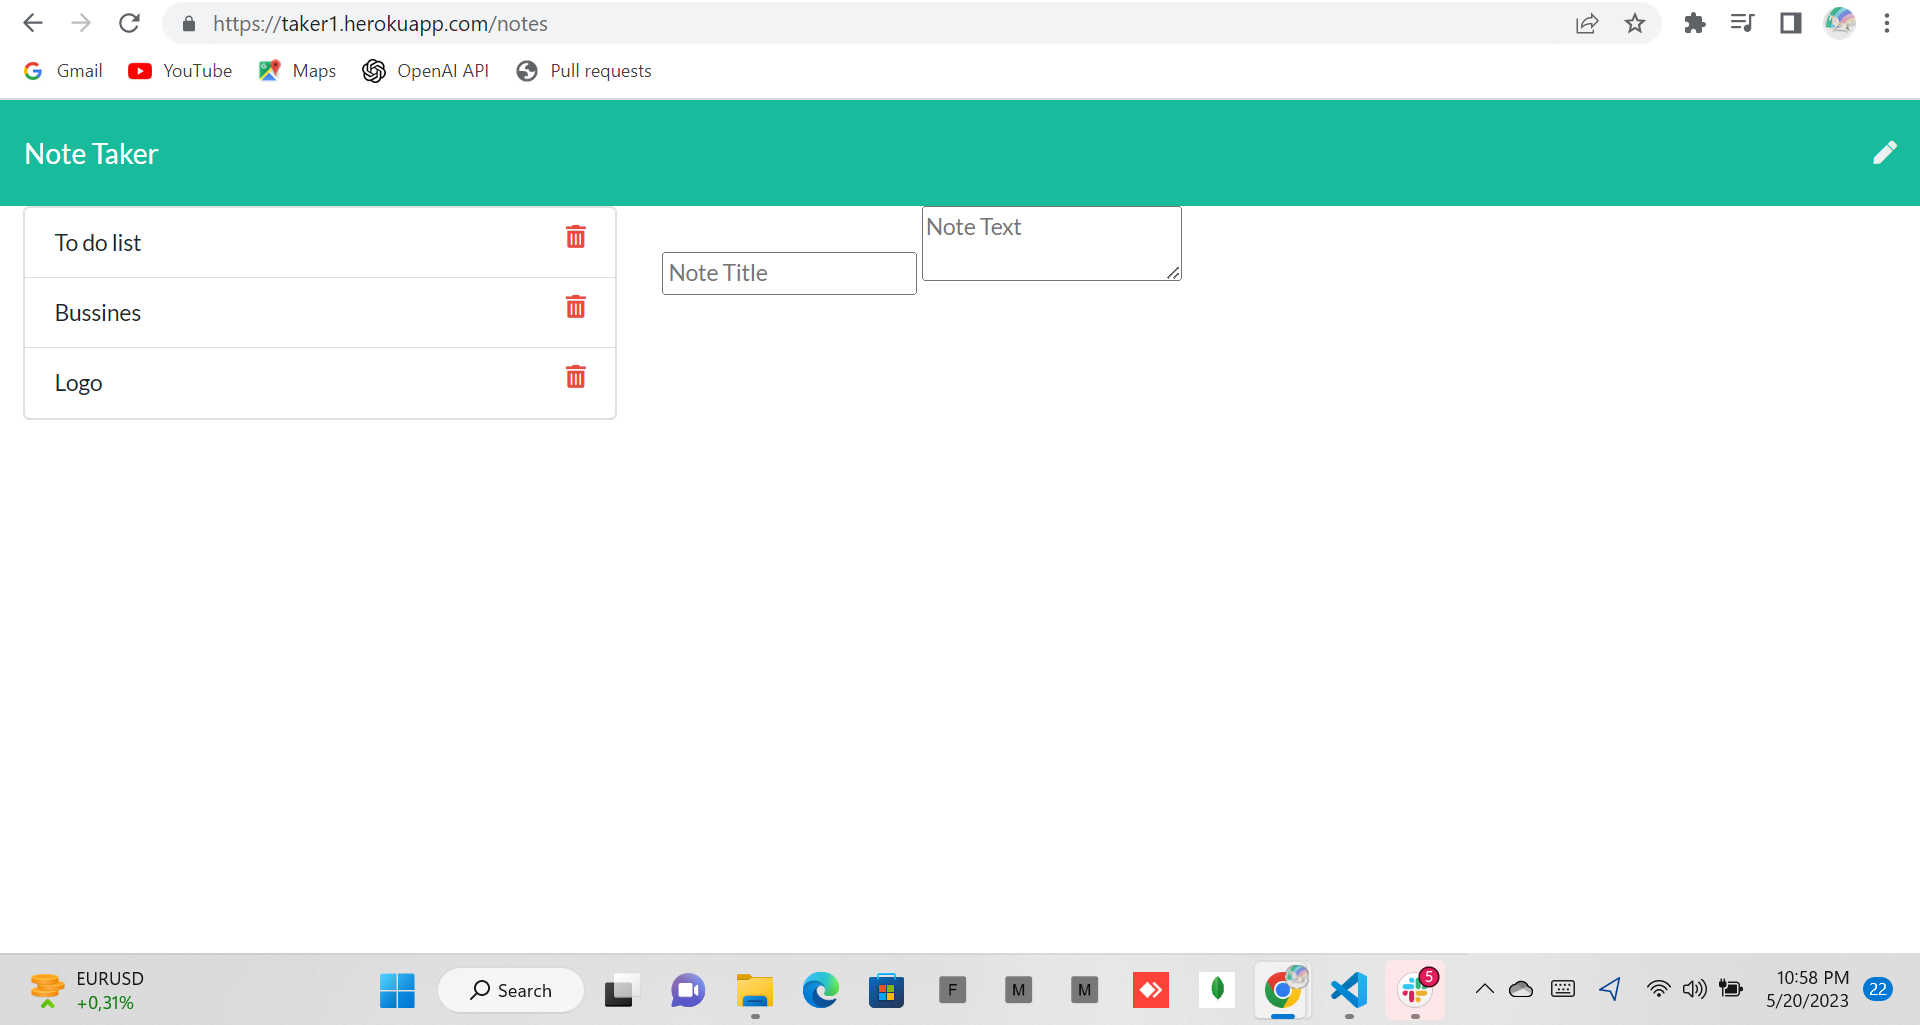Click the pencil edit icon in the header
Viewport: 1920px width, 1025px height.
point(1886,152)
